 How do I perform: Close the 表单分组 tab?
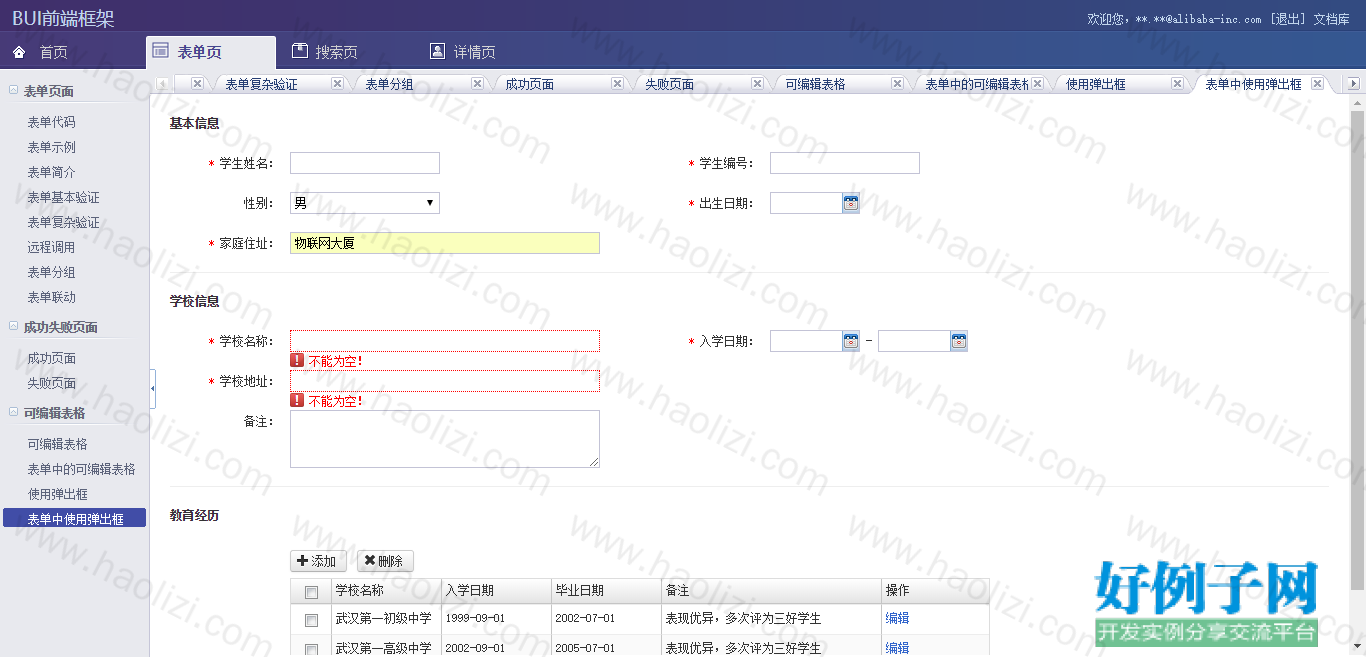(x=477, y=84)
